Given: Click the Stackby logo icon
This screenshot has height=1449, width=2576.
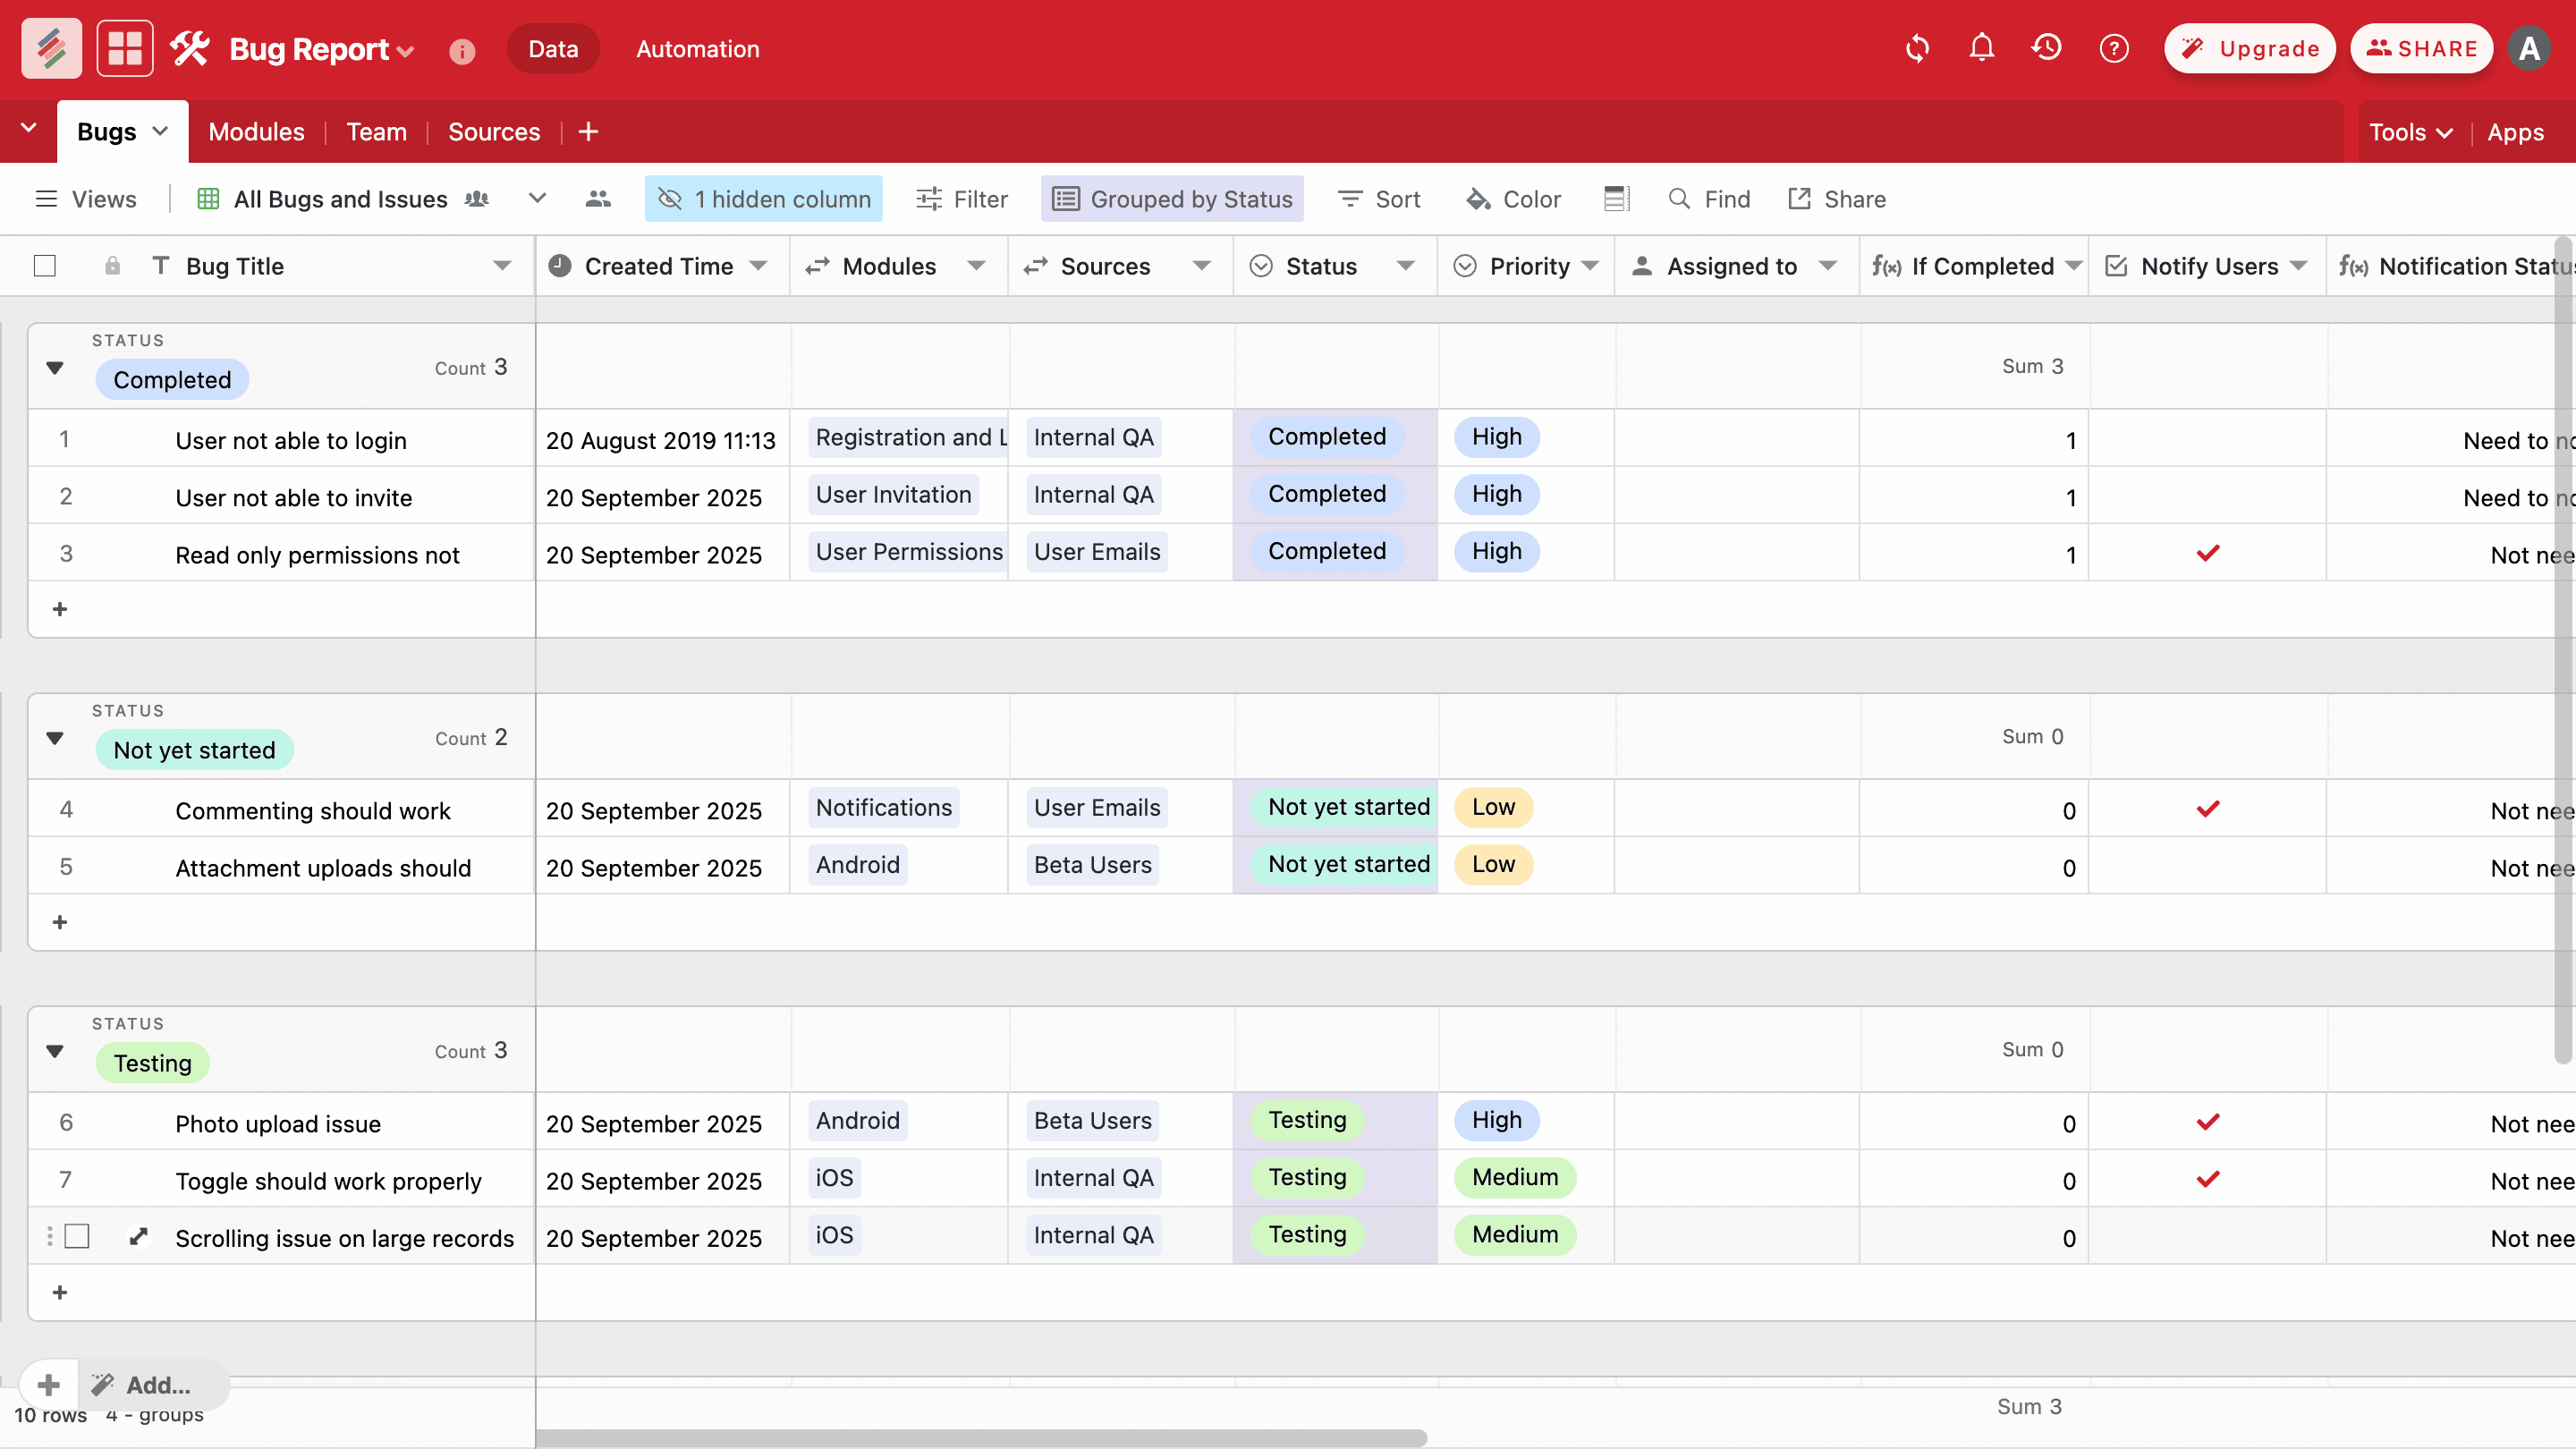Looking at the screenshot, I should pyautogui.click(x=51, y=48).
